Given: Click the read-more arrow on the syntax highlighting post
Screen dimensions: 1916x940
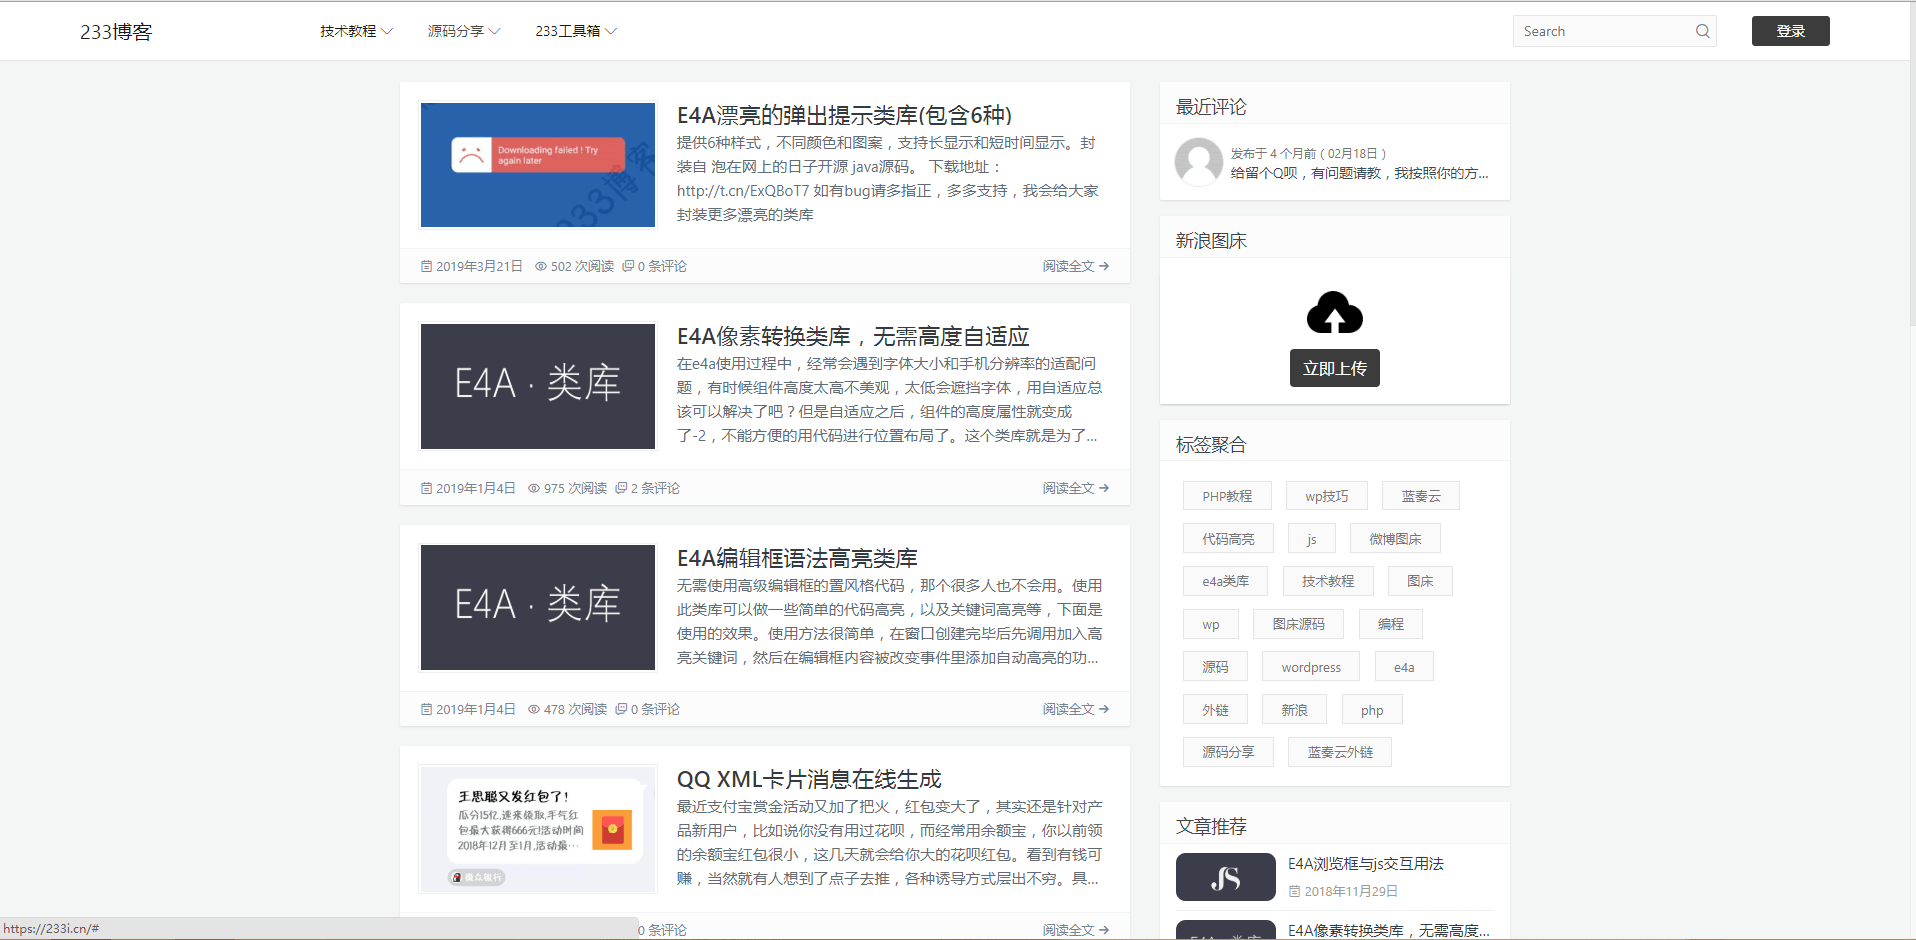Looking at the screenshot, I should pos(1104,709).
